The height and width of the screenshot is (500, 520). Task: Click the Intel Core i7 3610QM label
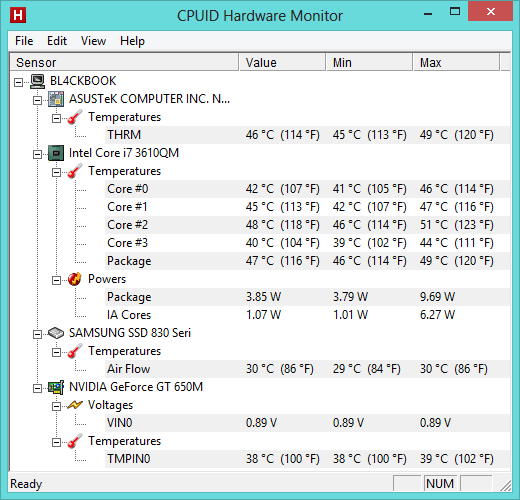coord(124,153)
